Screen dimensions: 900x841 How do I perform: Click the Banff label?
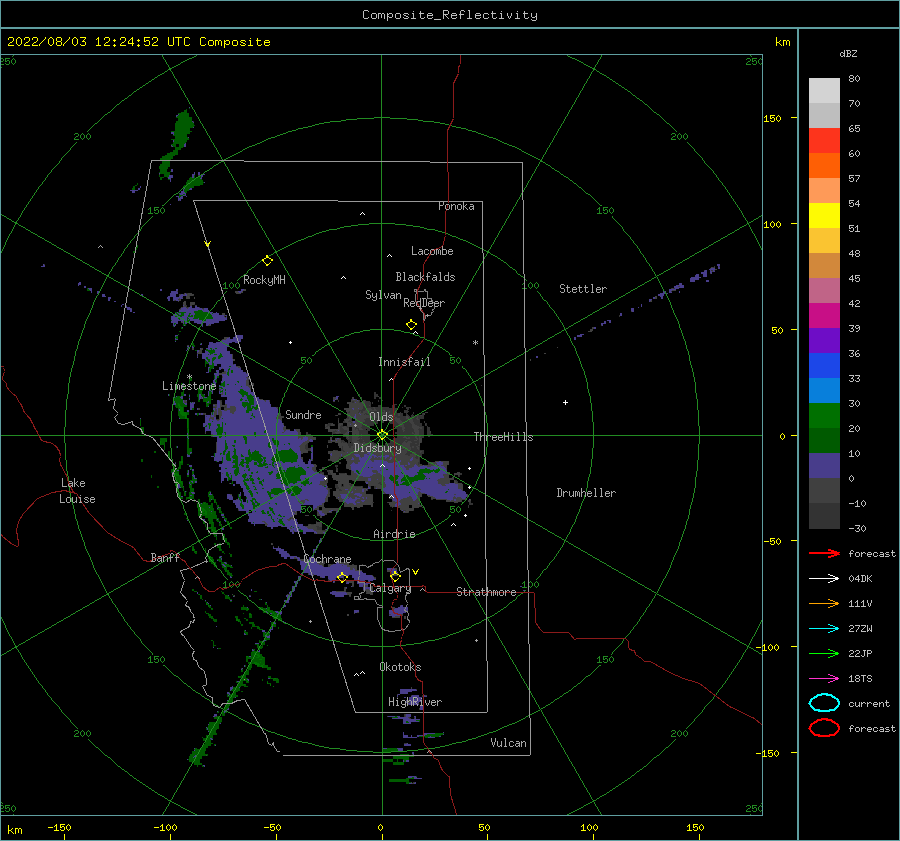pos(165,557)
